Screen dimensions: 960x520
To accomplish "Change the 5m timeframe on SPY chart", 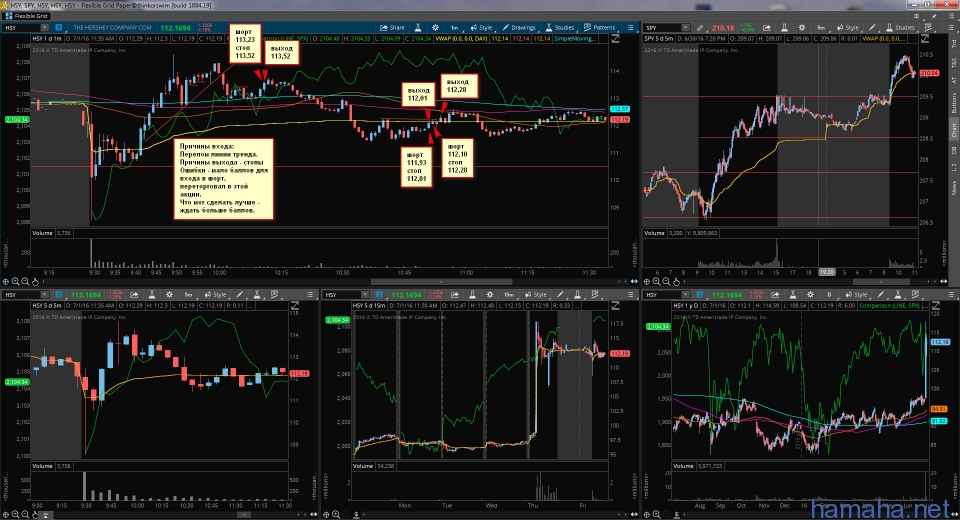I will (821, 28).
